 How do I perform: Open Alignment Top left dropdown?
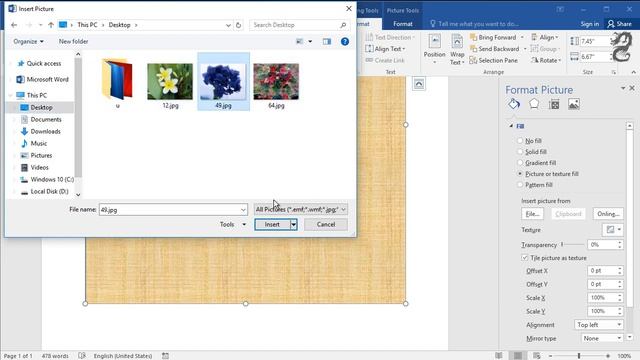[x=599, y=325]
